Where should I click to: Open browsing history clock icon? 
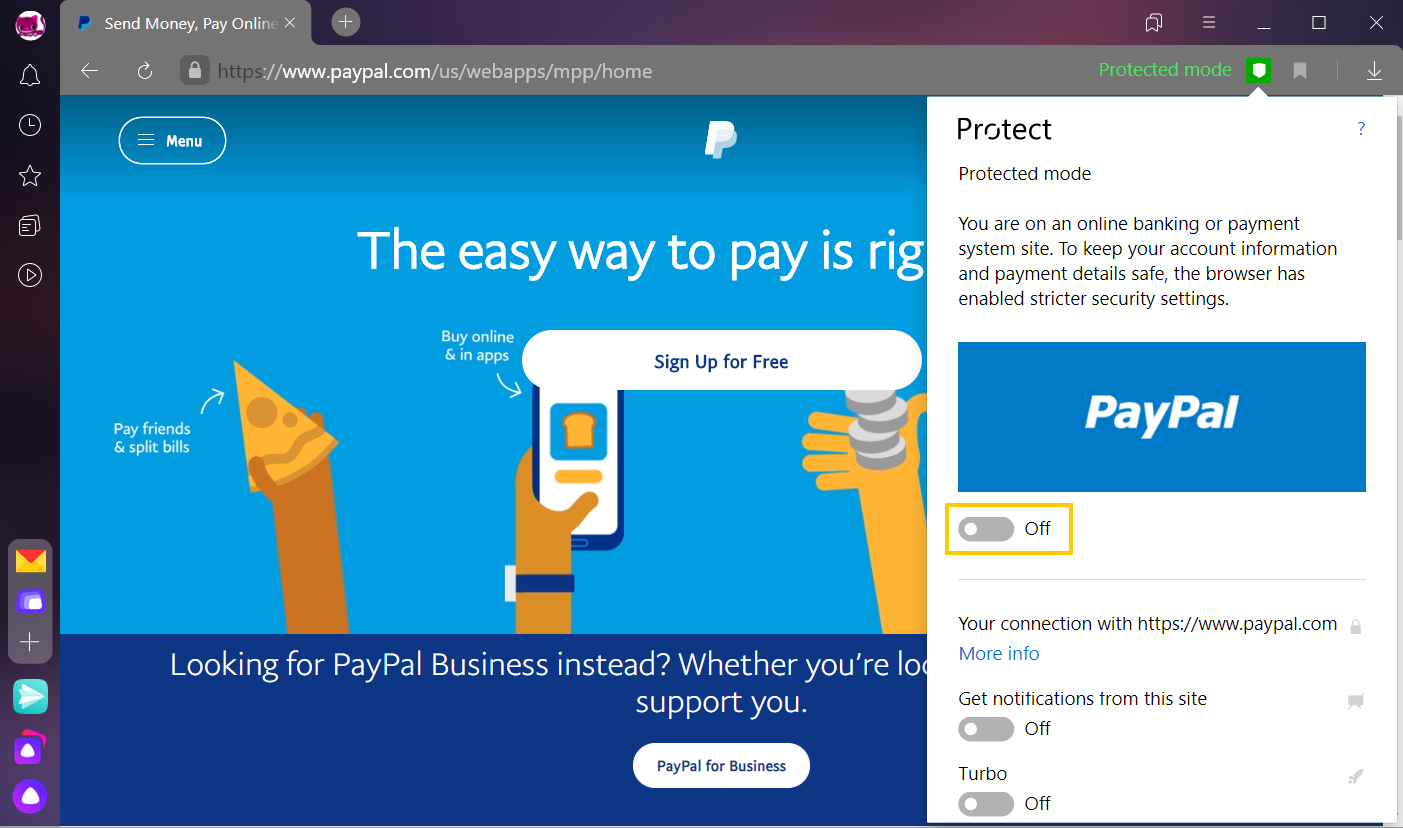(30, 125)
